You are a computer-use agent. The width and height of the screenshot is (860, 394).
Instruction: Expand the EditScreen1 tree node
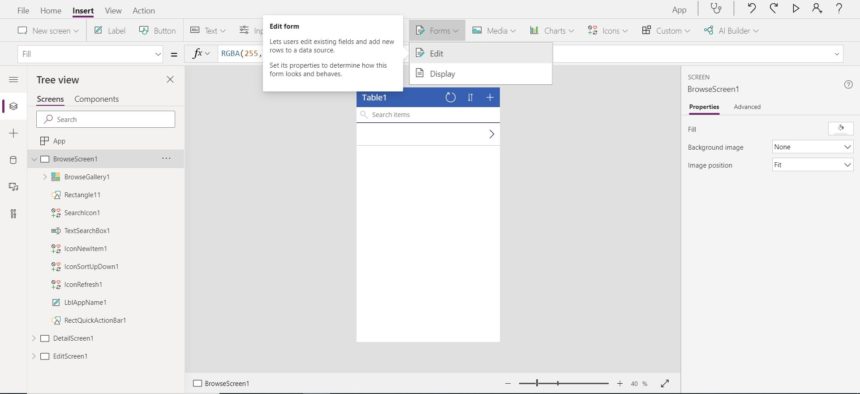[34, 356]
